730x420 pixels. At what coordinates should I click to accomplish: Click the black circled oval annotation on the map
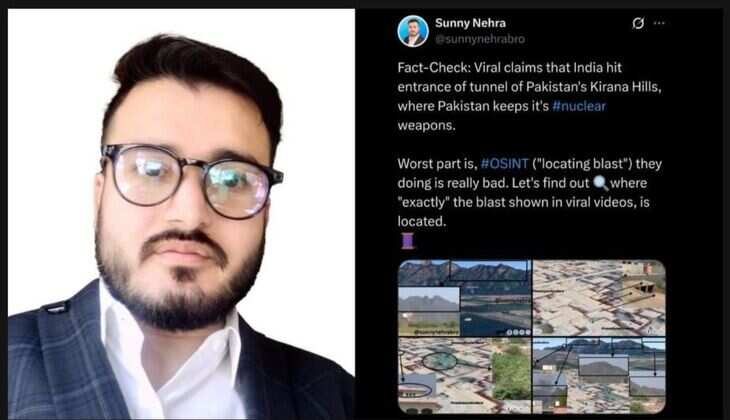tap(440, 361)
